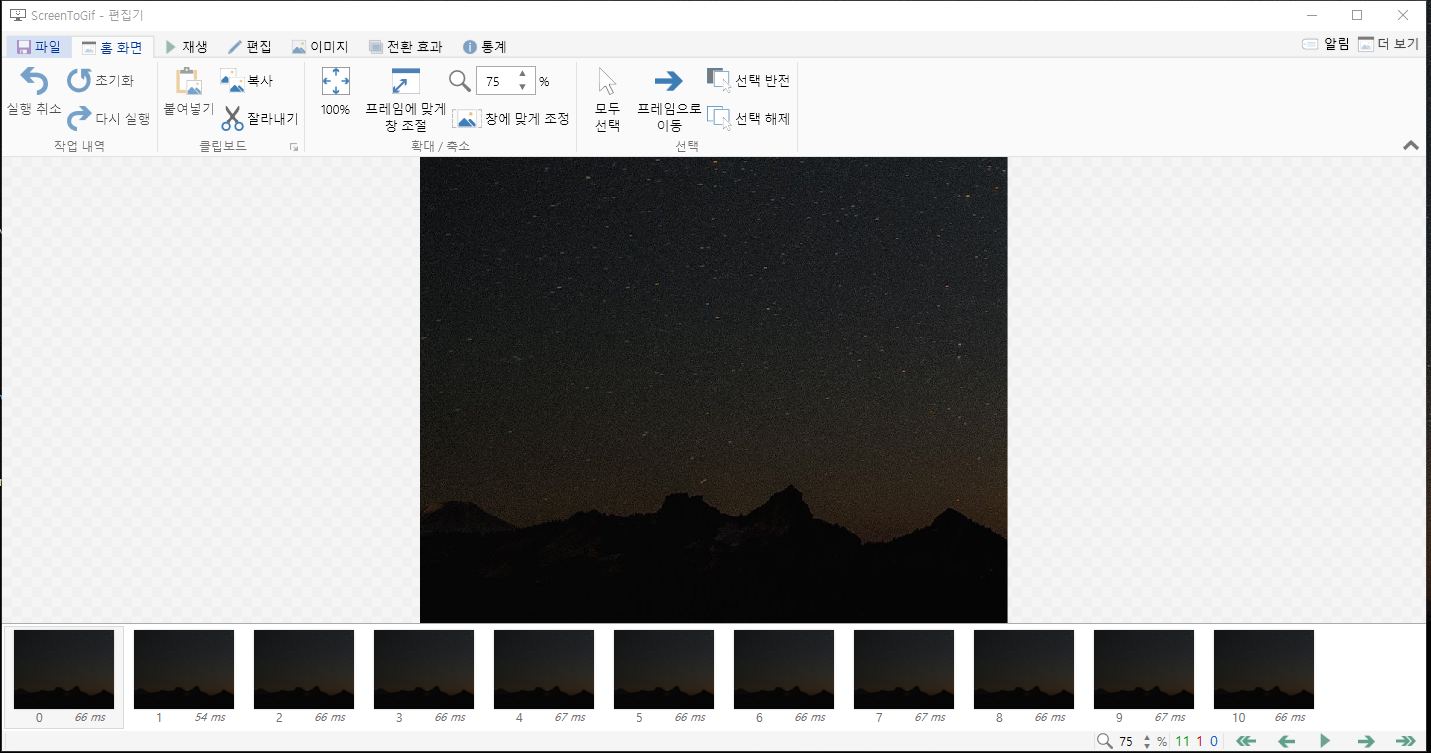The height and width of the screenshot is (753, 1431).
Task: Select frame 4 thumbnail
Action: coord(544,669)
